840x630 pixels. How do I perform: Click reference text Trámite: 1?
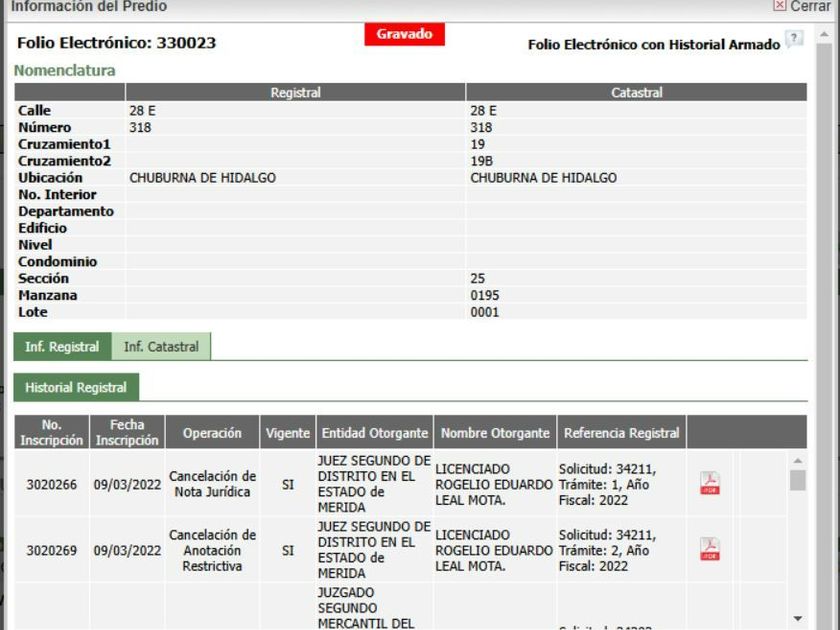click(587, 484)
